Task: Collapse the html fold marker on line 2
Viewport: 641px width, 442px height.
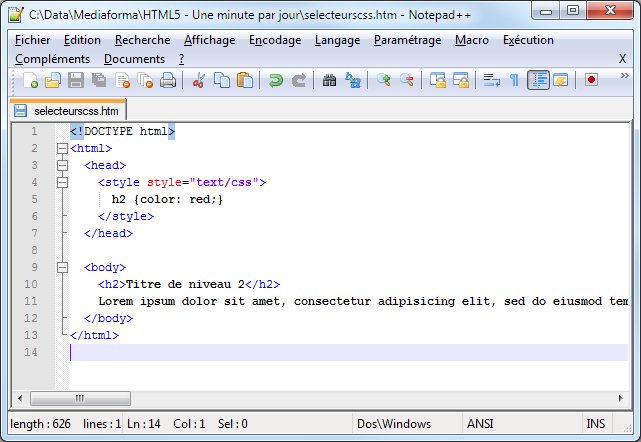Action: click(x=62, y=148)
